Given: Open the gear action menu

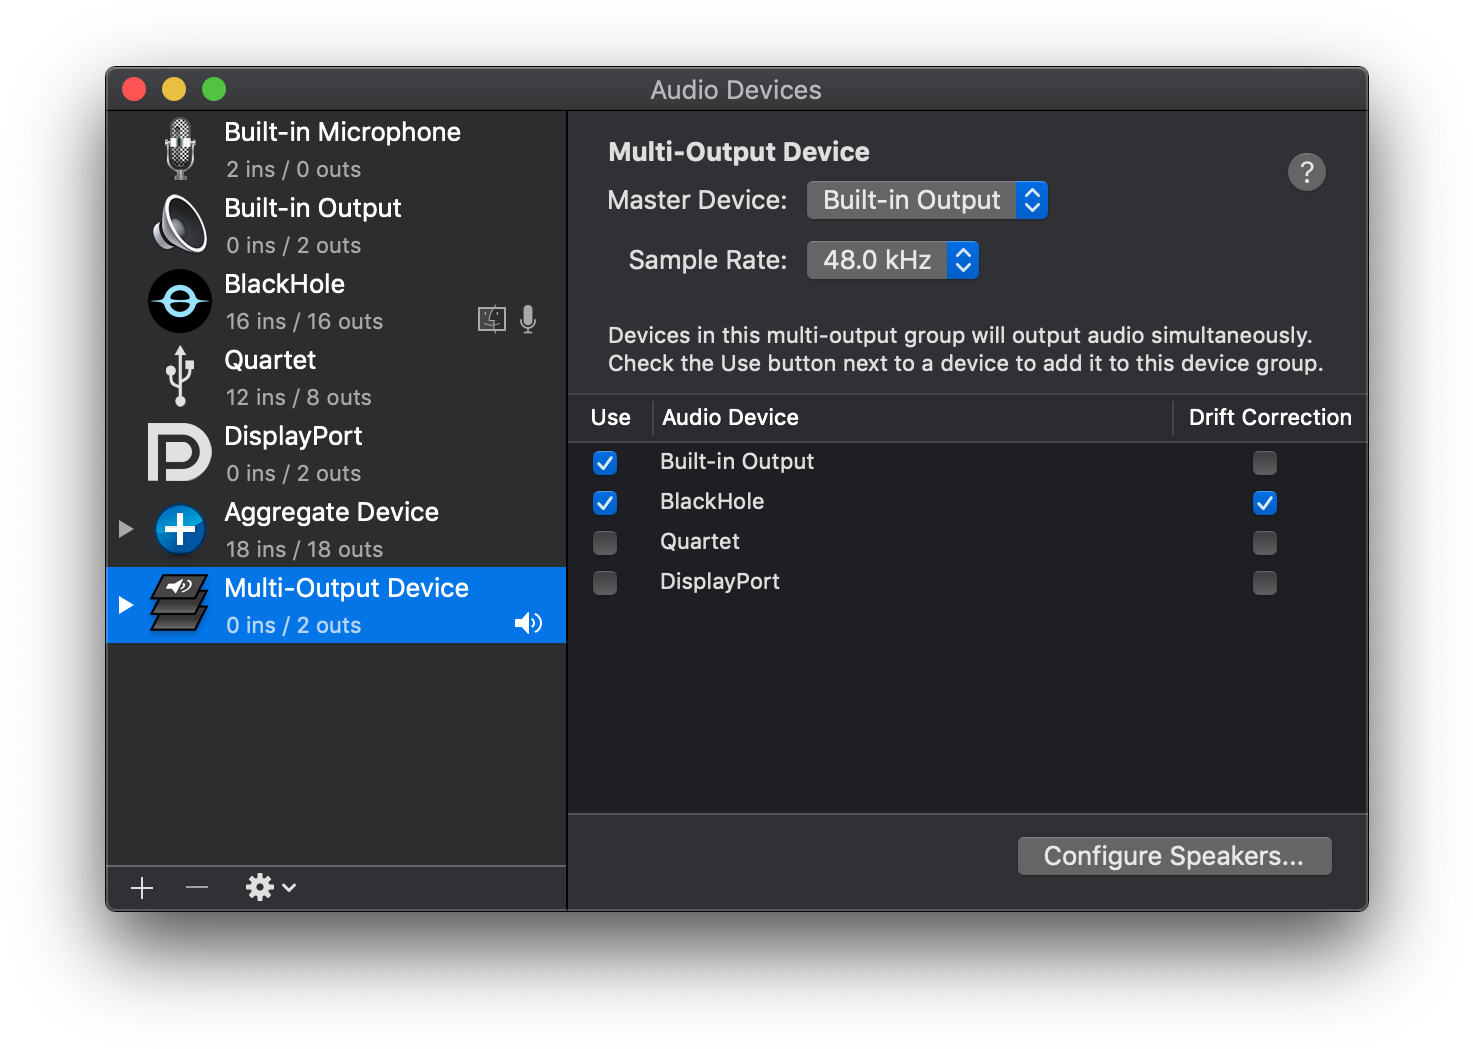Looking at the screenshot, I should [x=271, y=887].
